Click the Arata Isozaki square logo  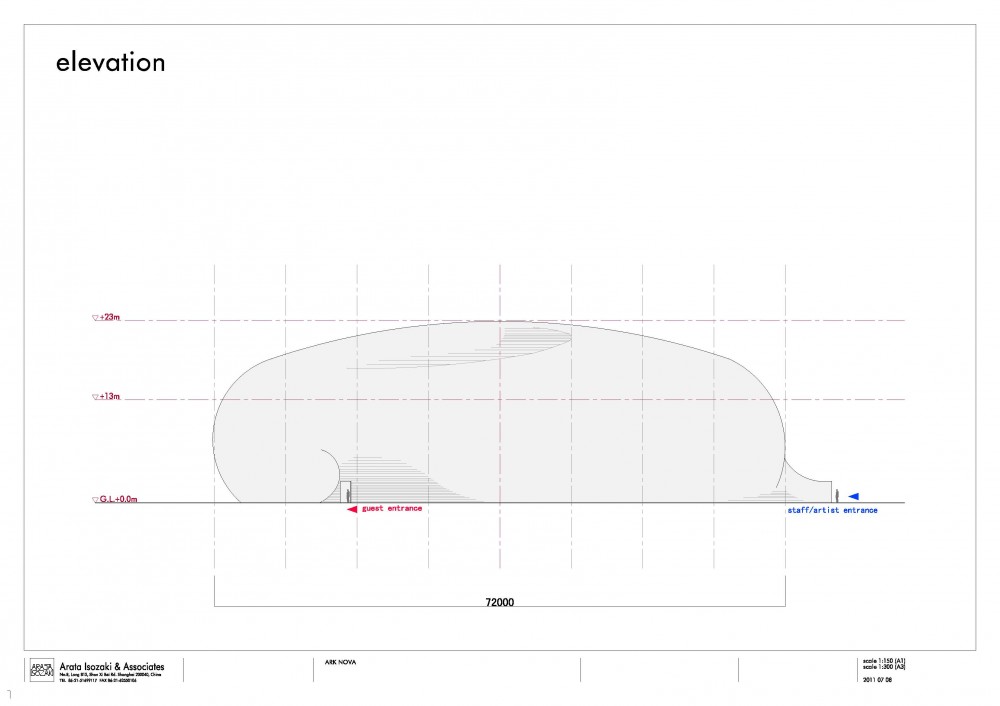[42, 670]
